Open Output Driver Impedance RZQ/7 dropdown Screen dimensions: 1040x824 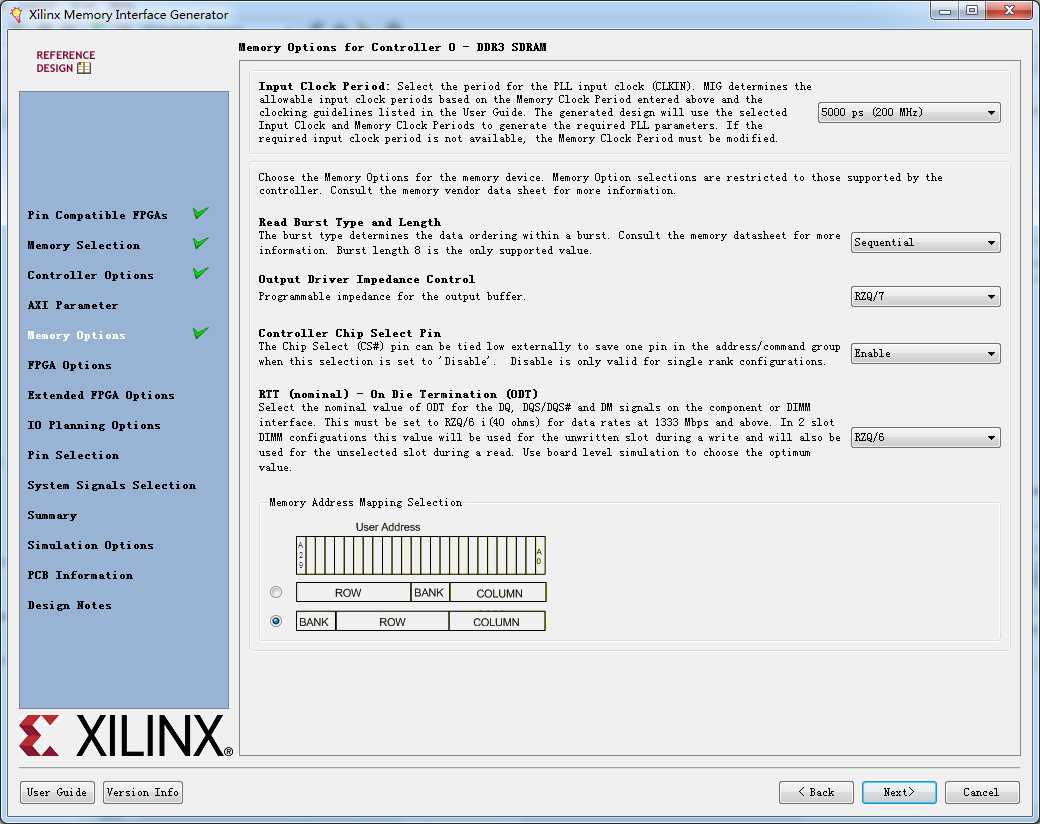925,297
